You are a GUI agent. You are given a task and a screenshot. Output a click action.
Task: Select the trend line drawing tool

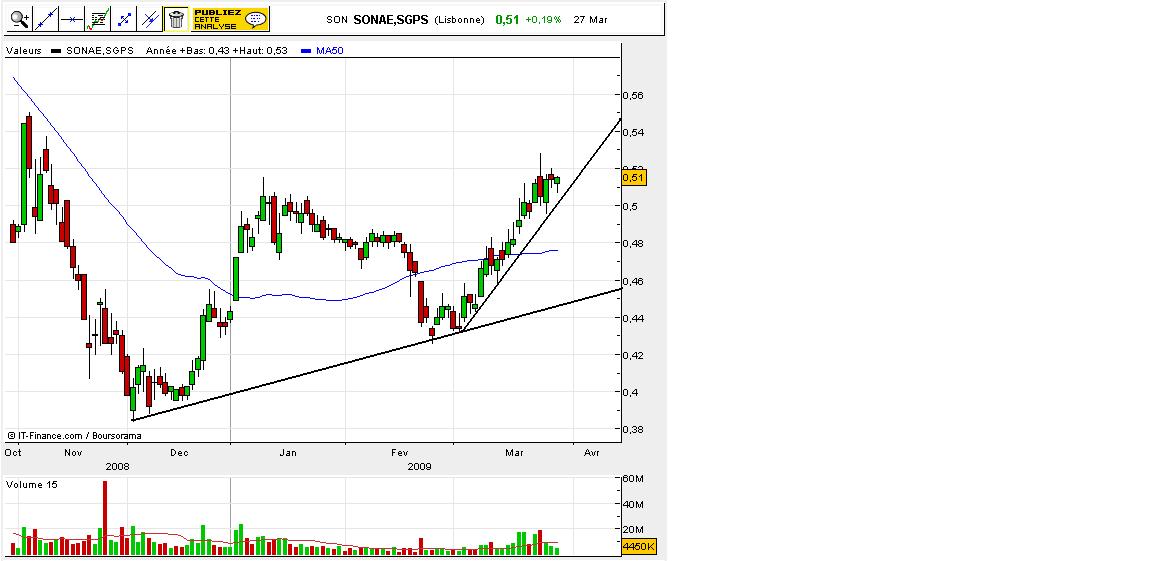pyautogui.click(x=46, y=19)
